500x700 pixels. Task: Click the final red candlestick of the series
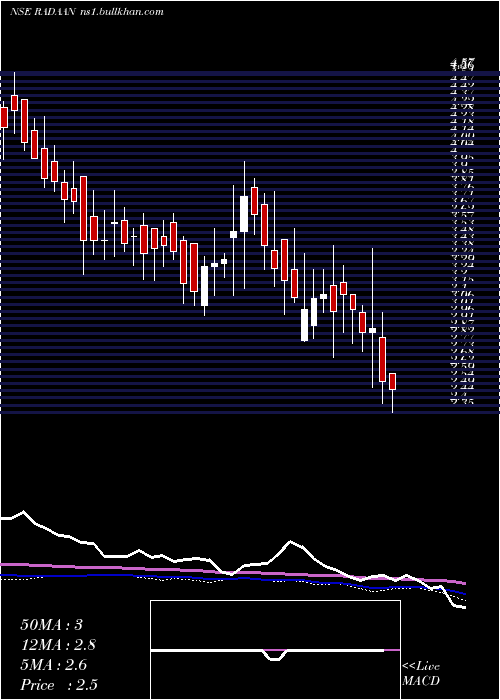(392, 382)
